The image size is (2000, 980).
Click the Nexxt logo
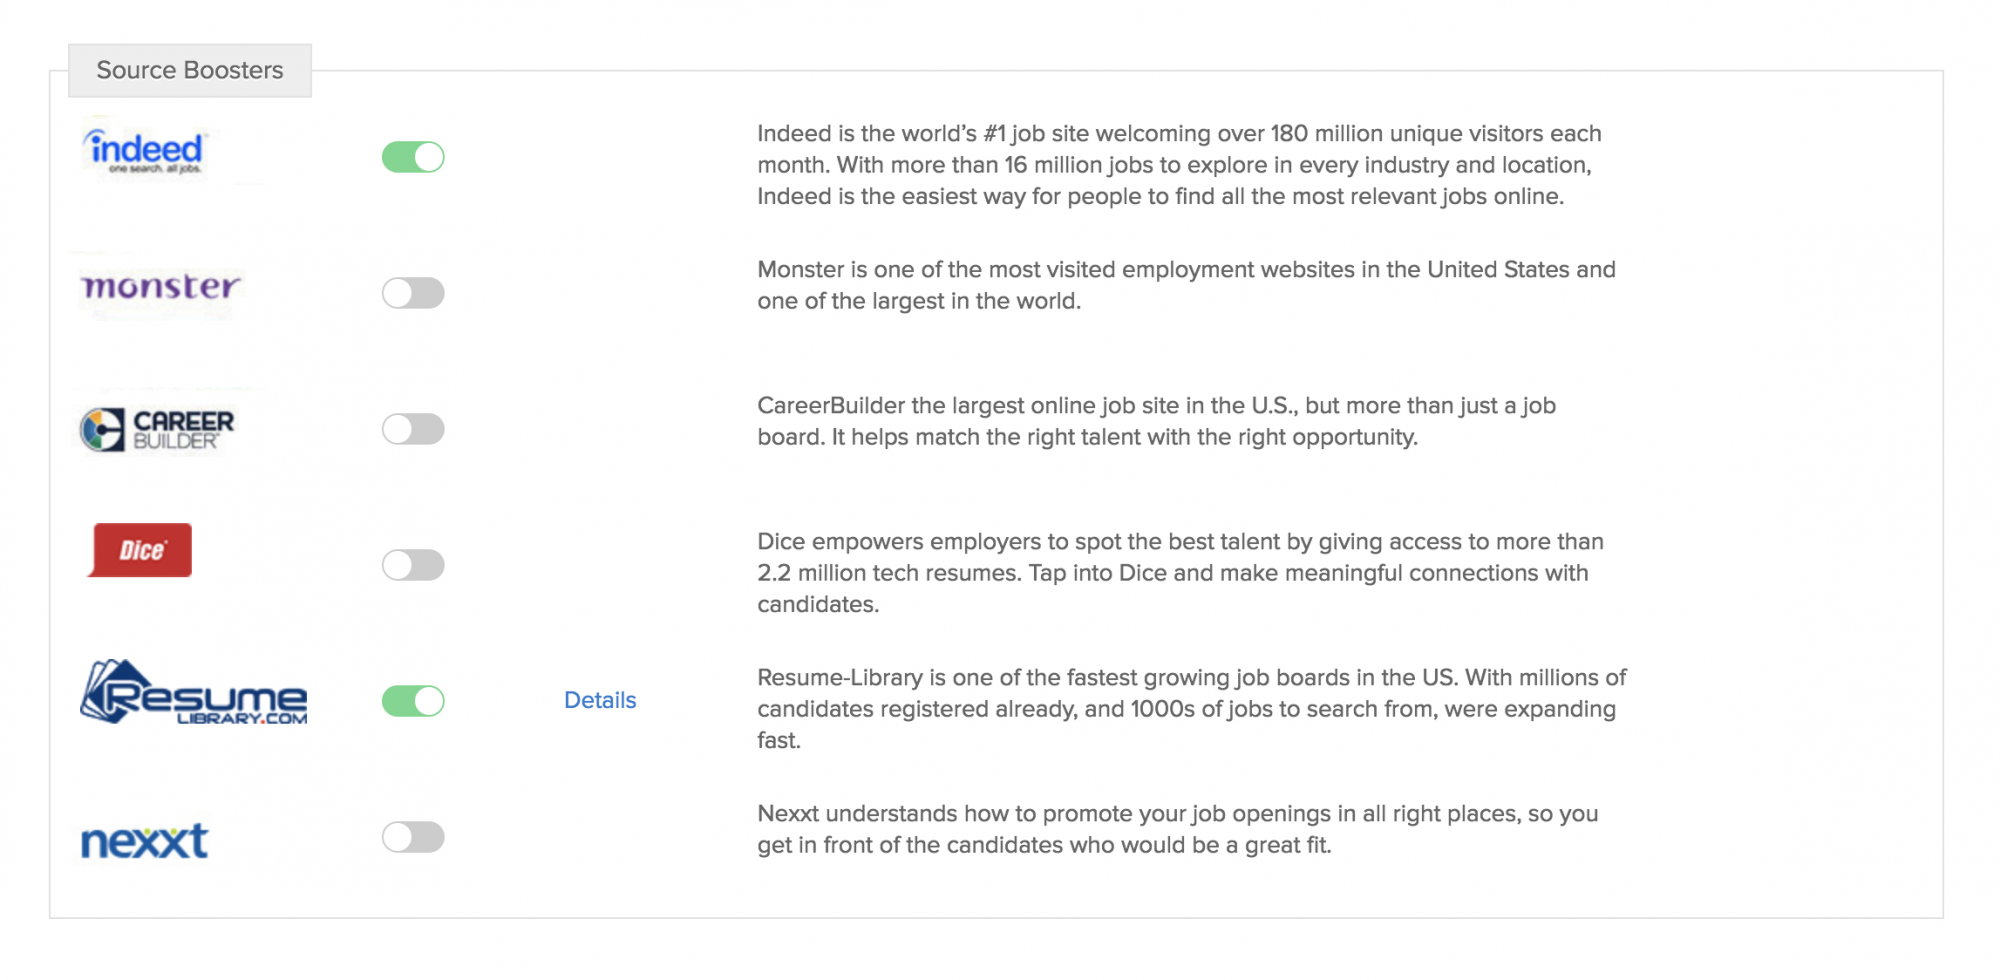point(144,841)
